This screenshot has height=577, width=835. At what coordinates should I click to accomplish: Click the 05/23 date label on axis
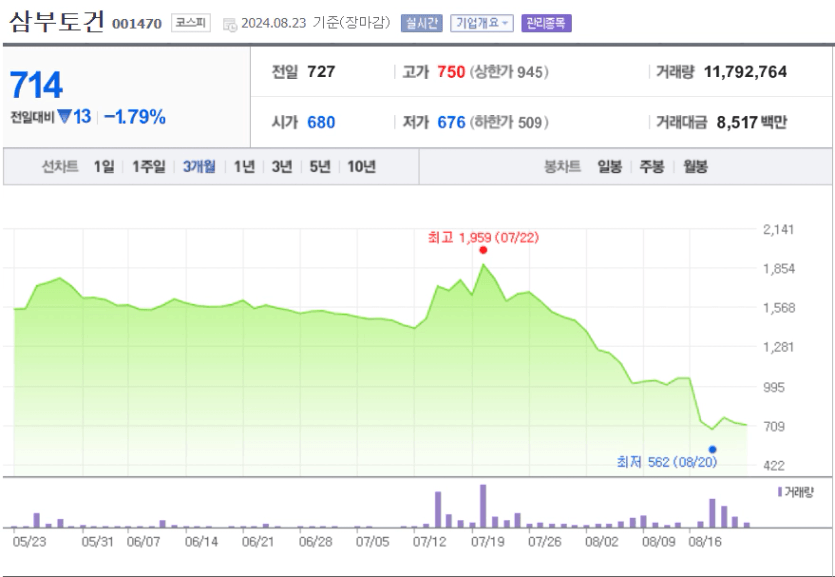point(29,542)
